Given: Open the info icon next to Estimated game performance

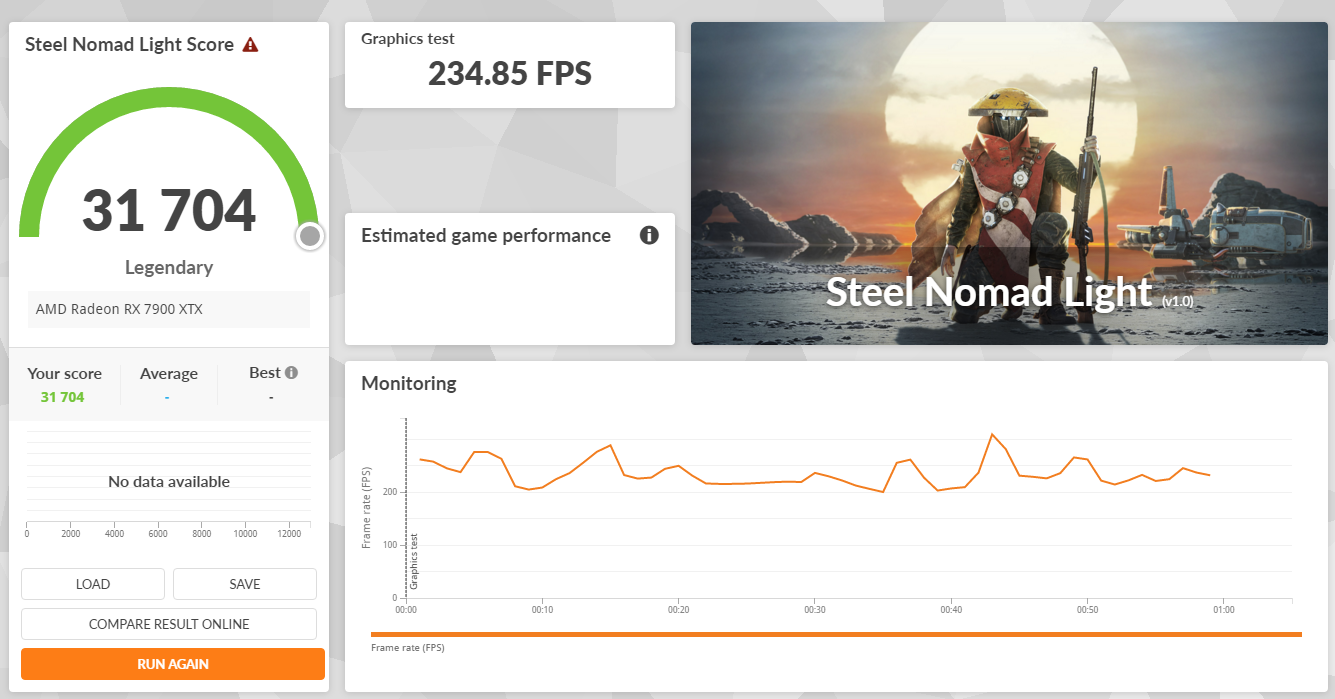Looking at the screenshot, I should (649, 235).
